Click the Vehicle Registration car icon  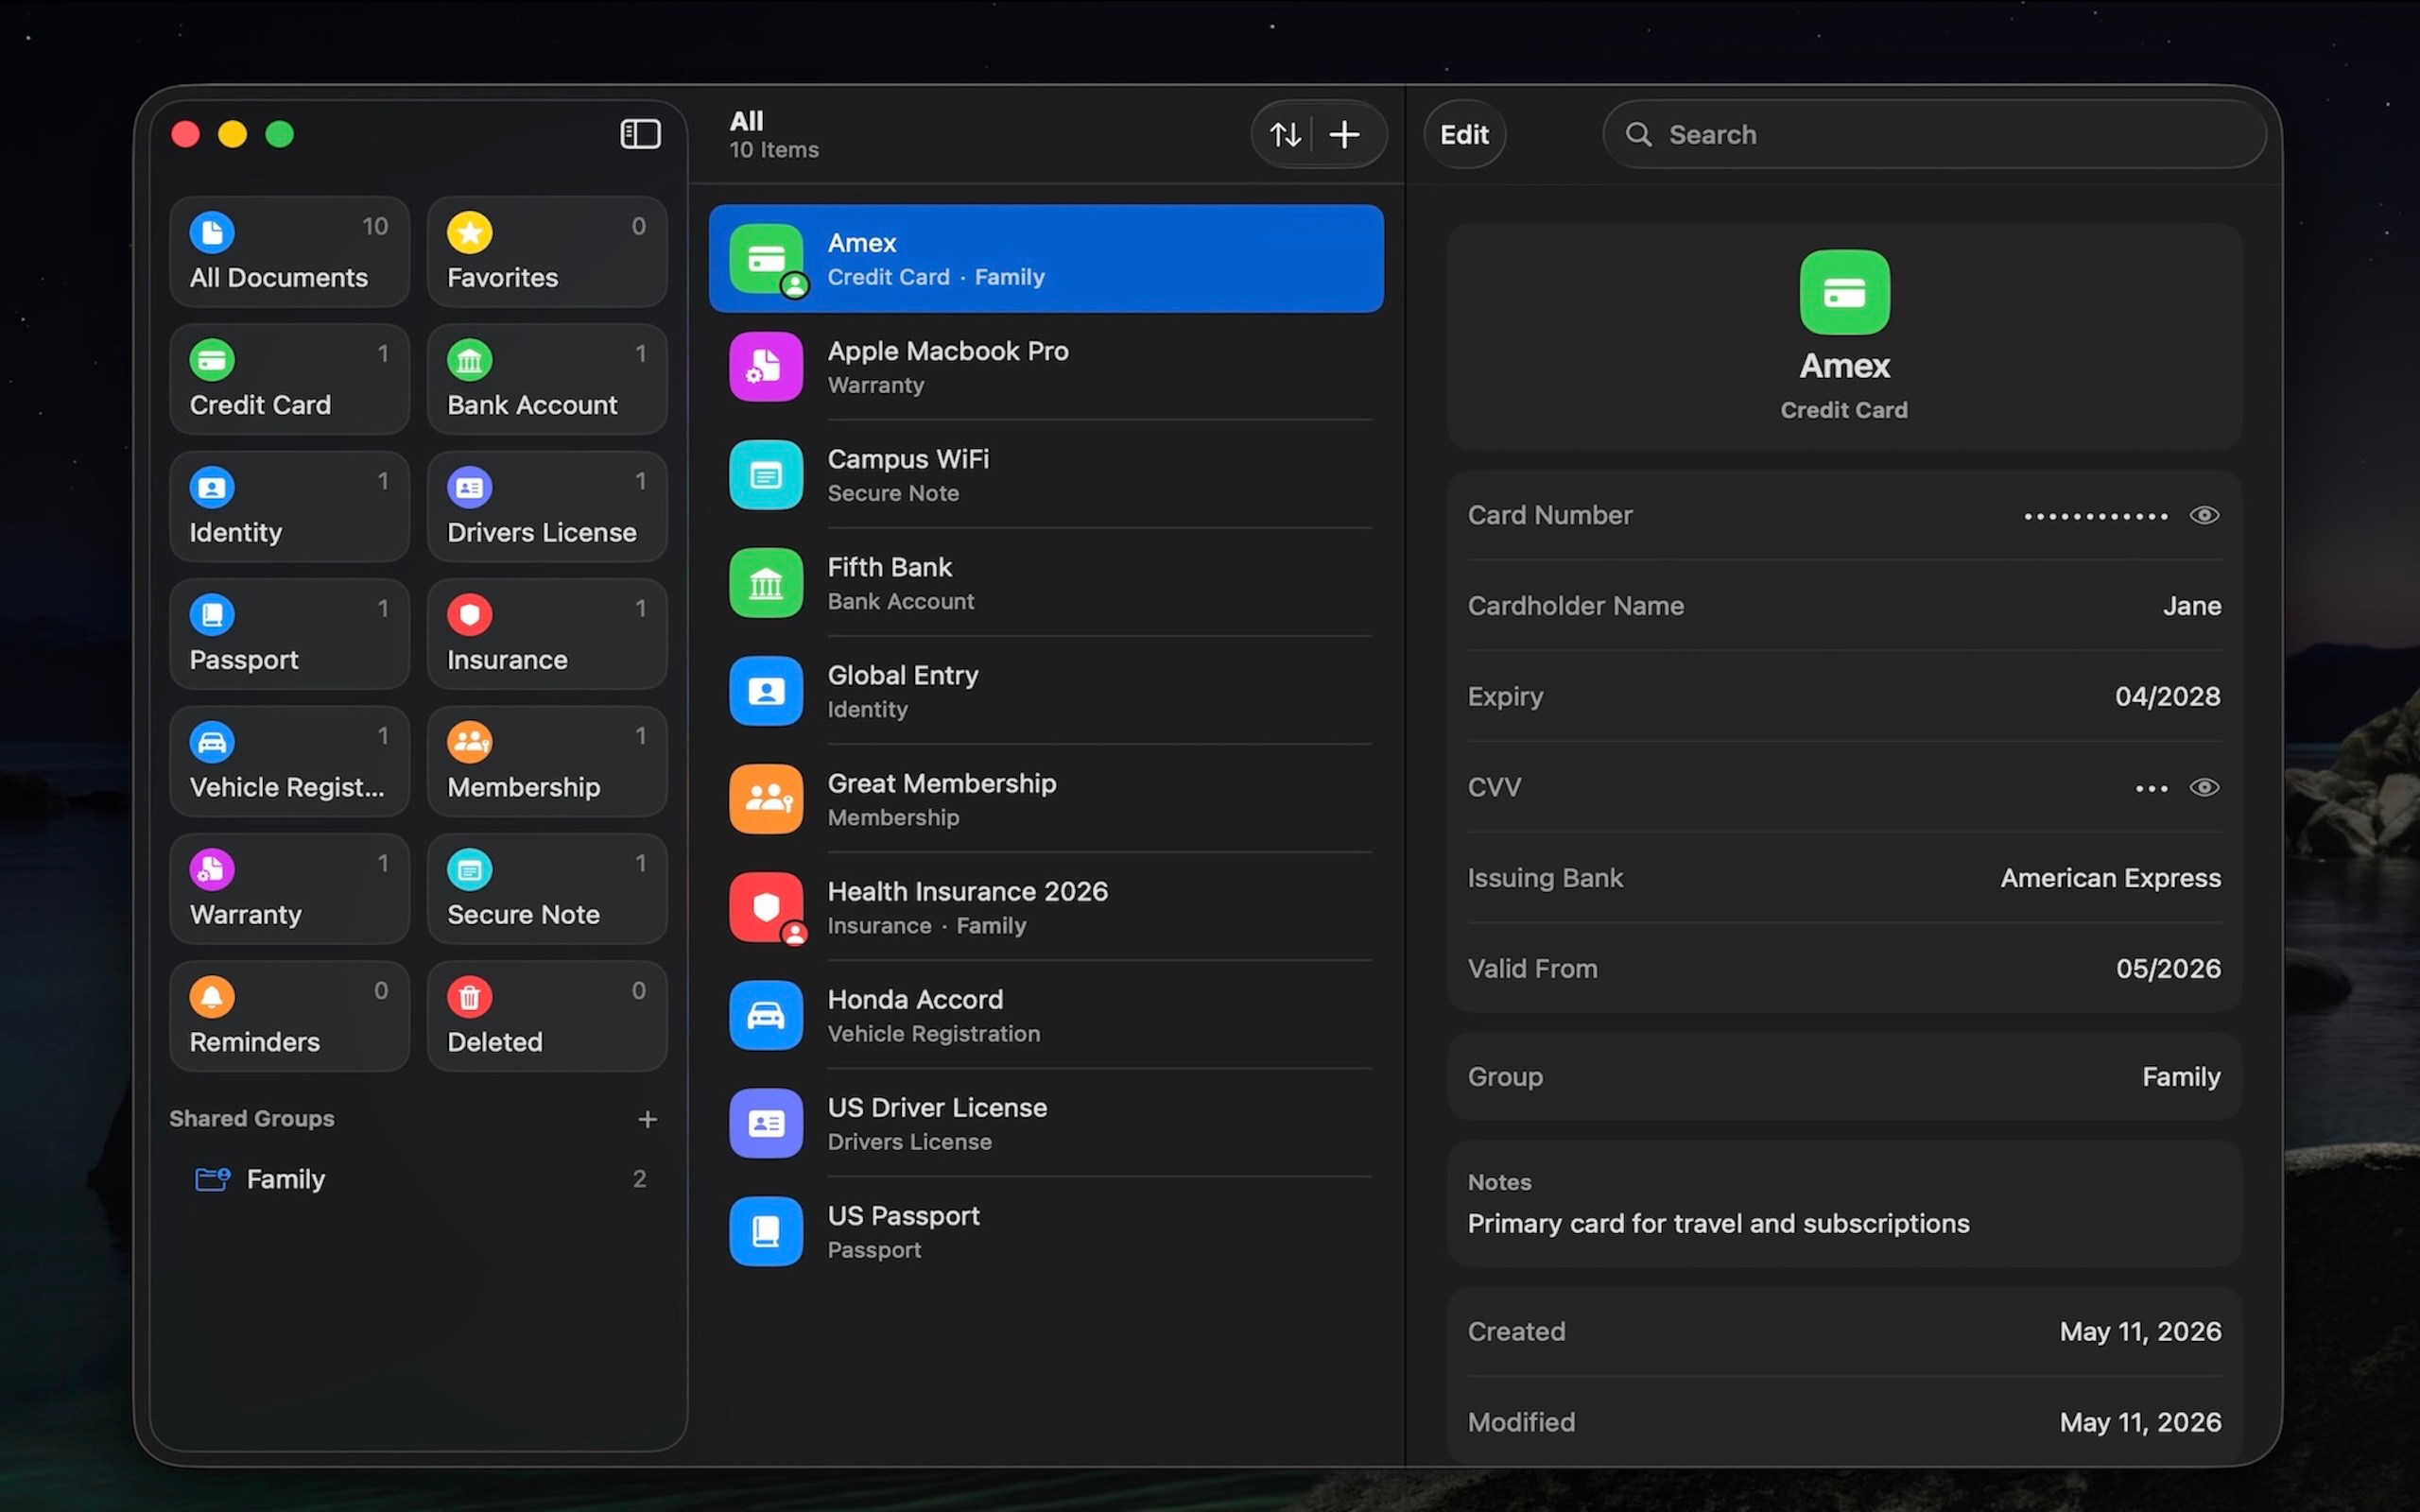click(212, 742)
